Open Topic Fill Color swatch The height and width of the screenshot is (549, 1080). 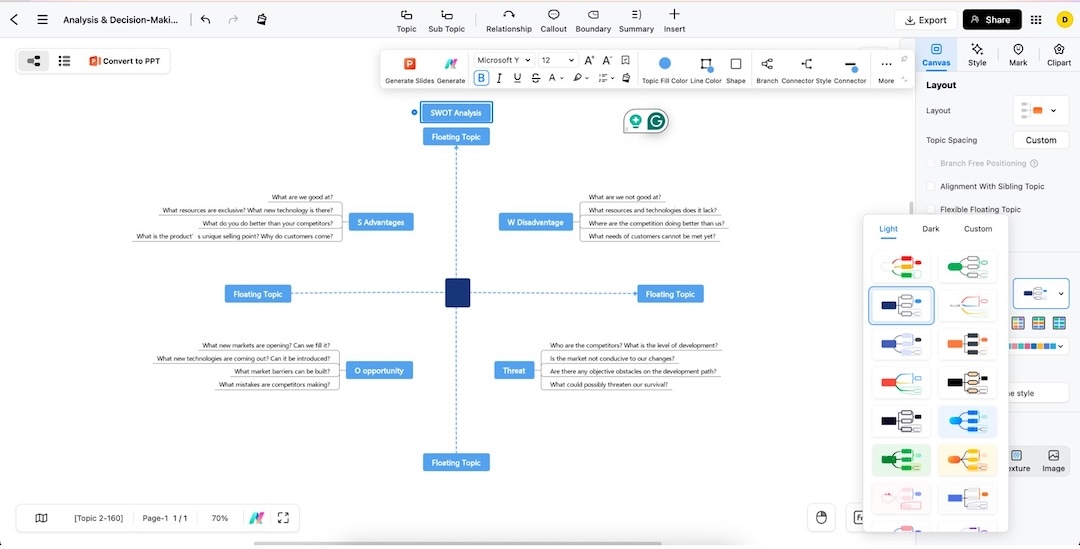[x=665, y=63]
